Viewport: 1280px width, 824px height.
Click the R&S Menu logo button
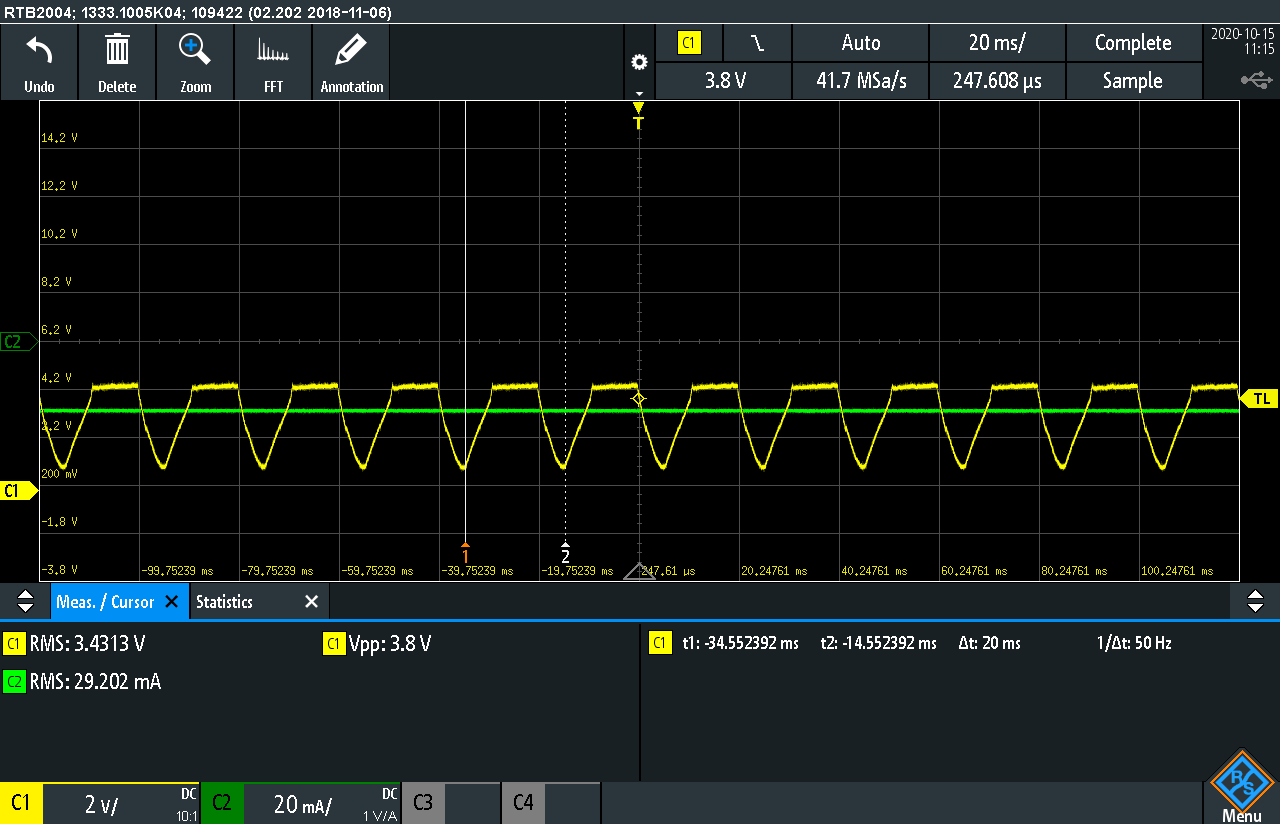click(1241, 787)
